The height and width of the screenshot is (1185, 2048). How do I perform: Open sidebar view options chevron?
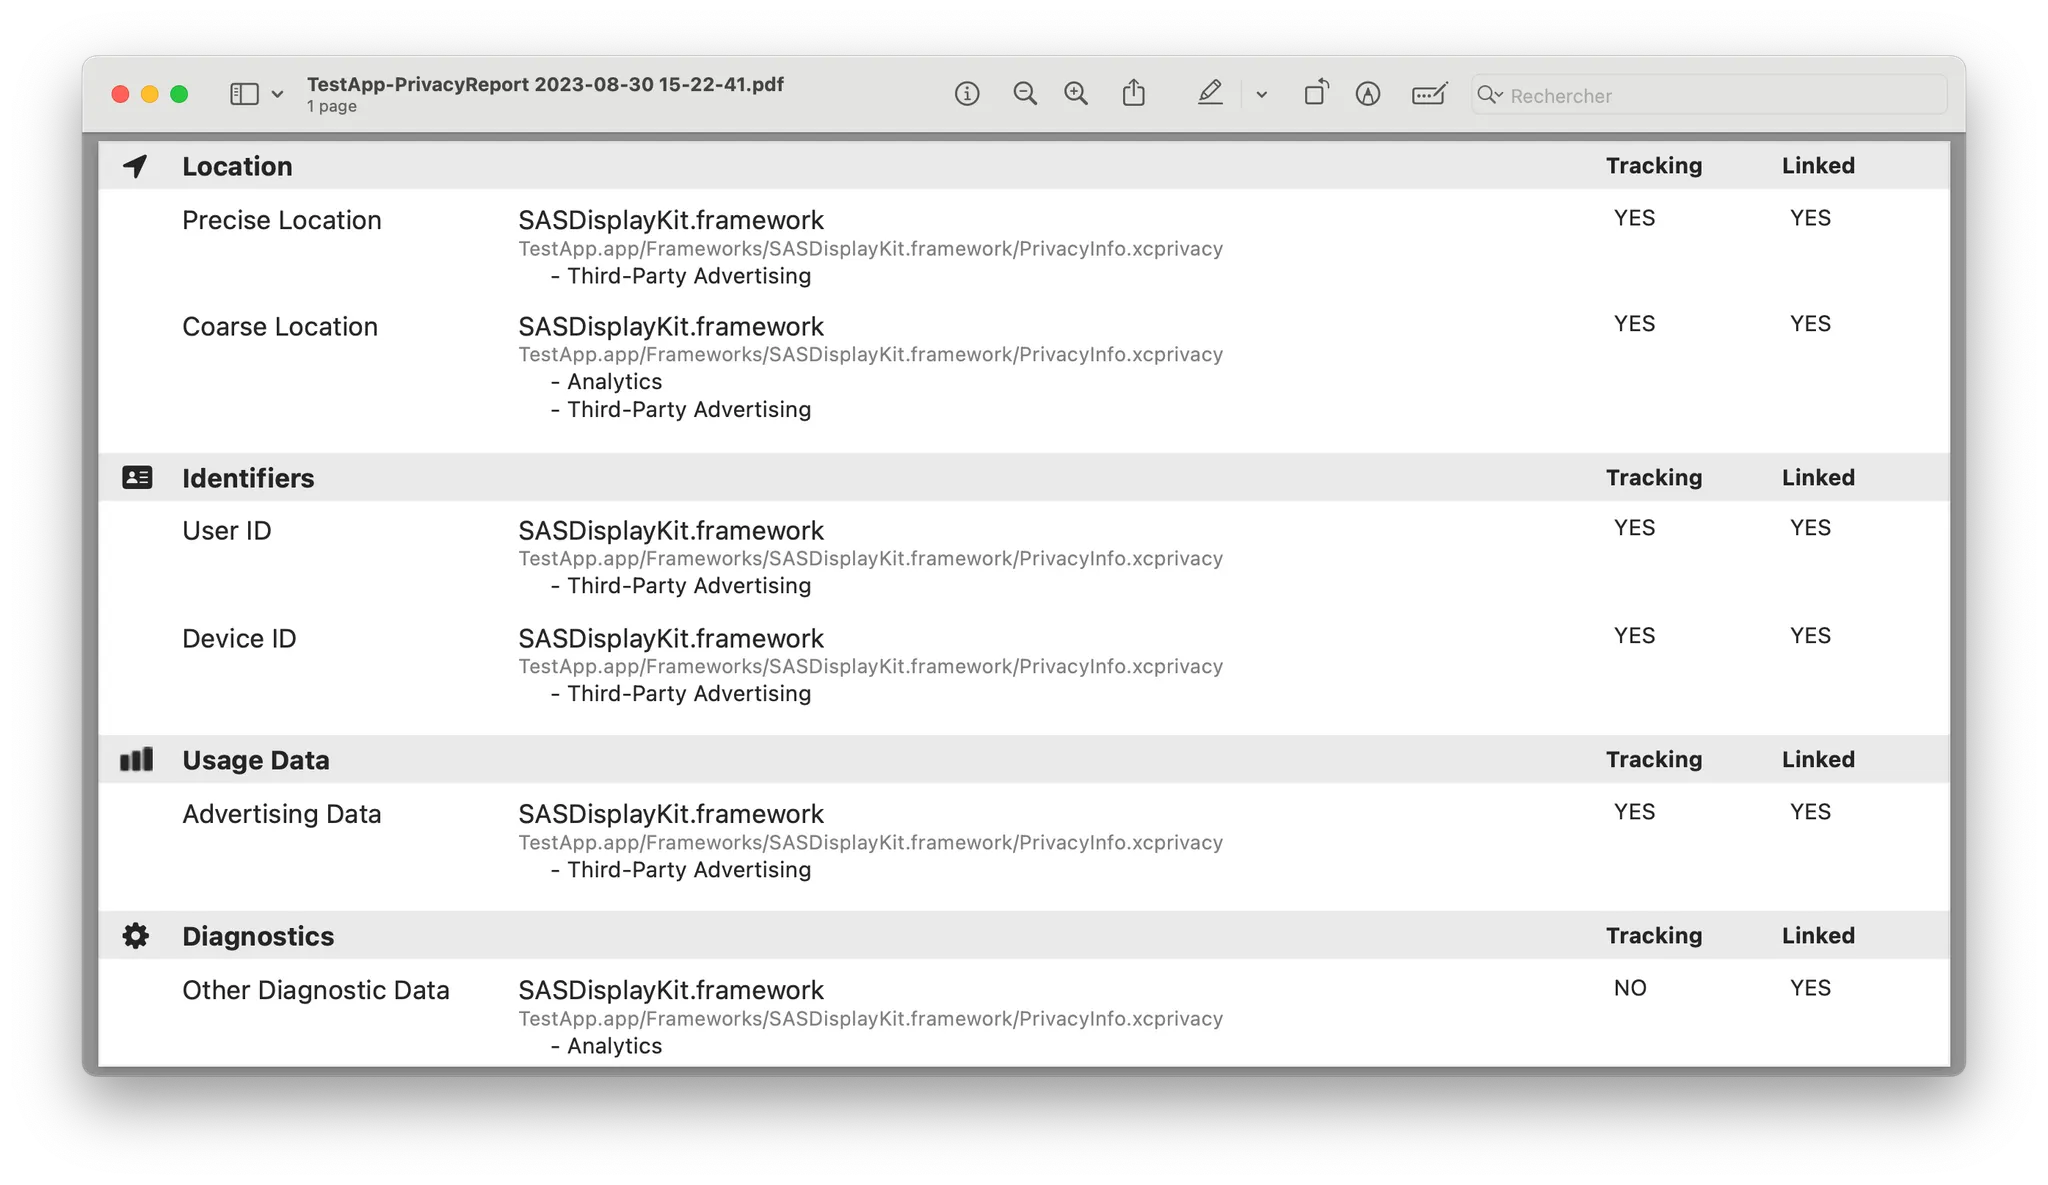click(278, 95)
